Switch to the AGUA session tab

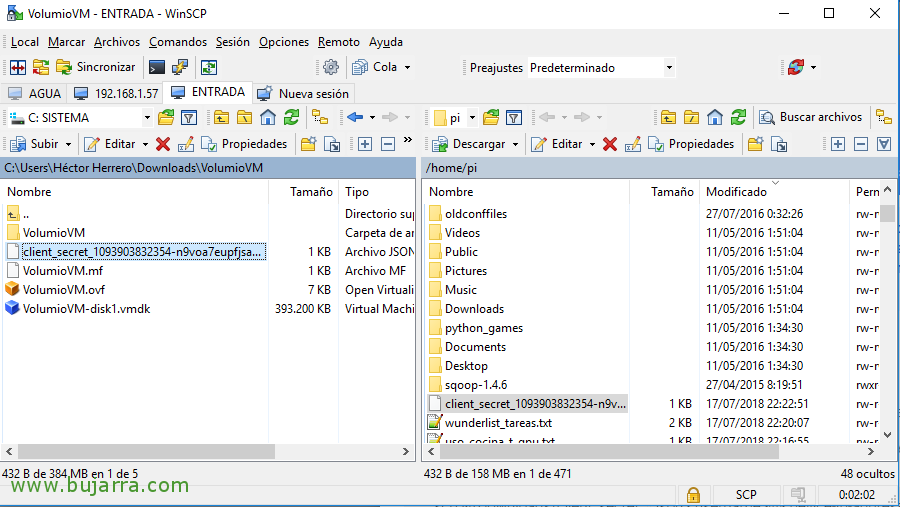click(x=34, y=94)
